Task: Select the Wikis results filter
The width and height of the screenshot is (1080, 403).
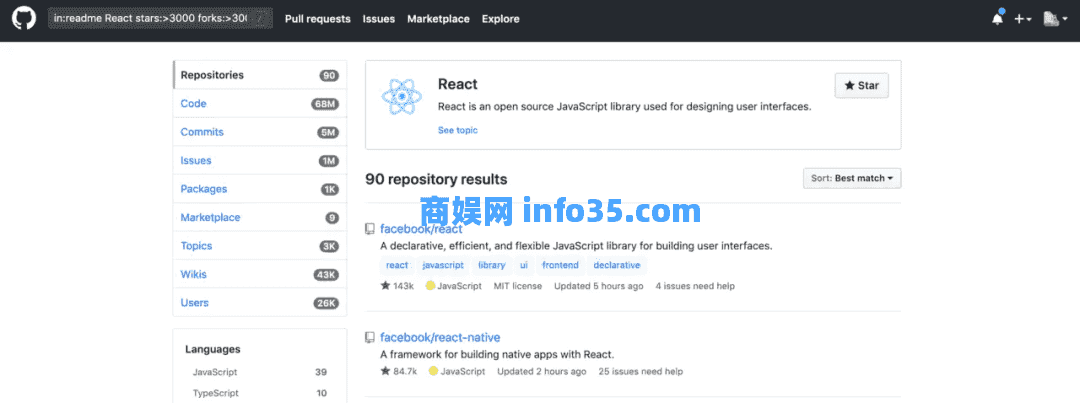Action: pos(260,274)
